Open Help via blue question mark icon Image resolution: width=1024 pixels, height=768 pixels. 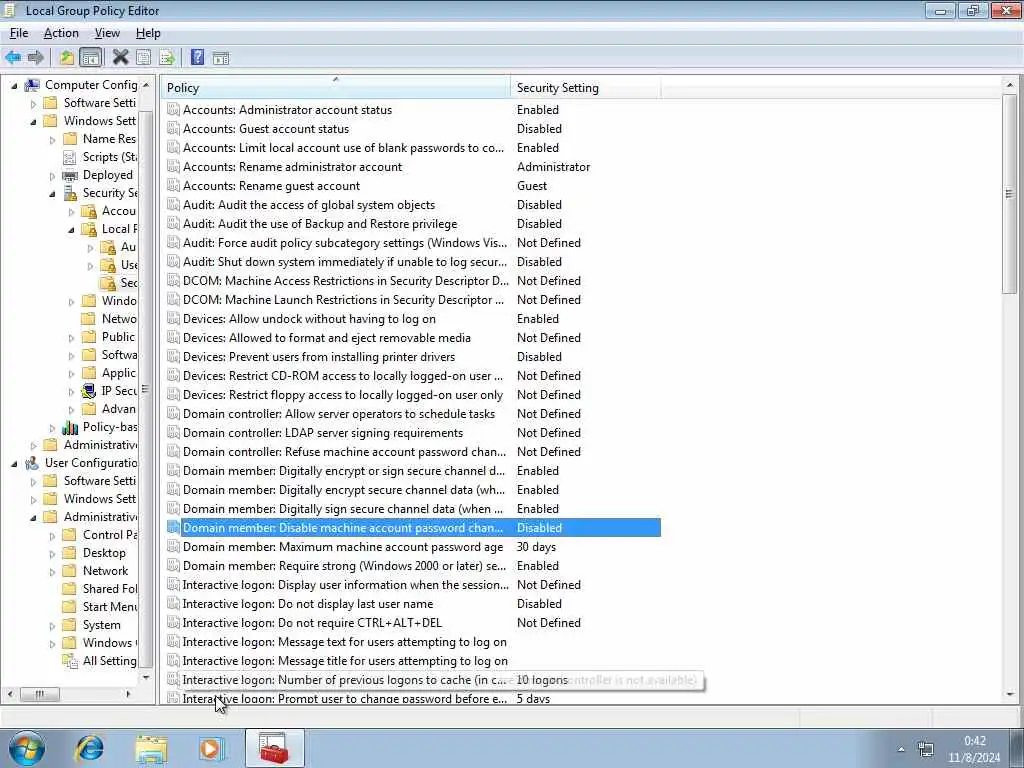coord(197,57)
